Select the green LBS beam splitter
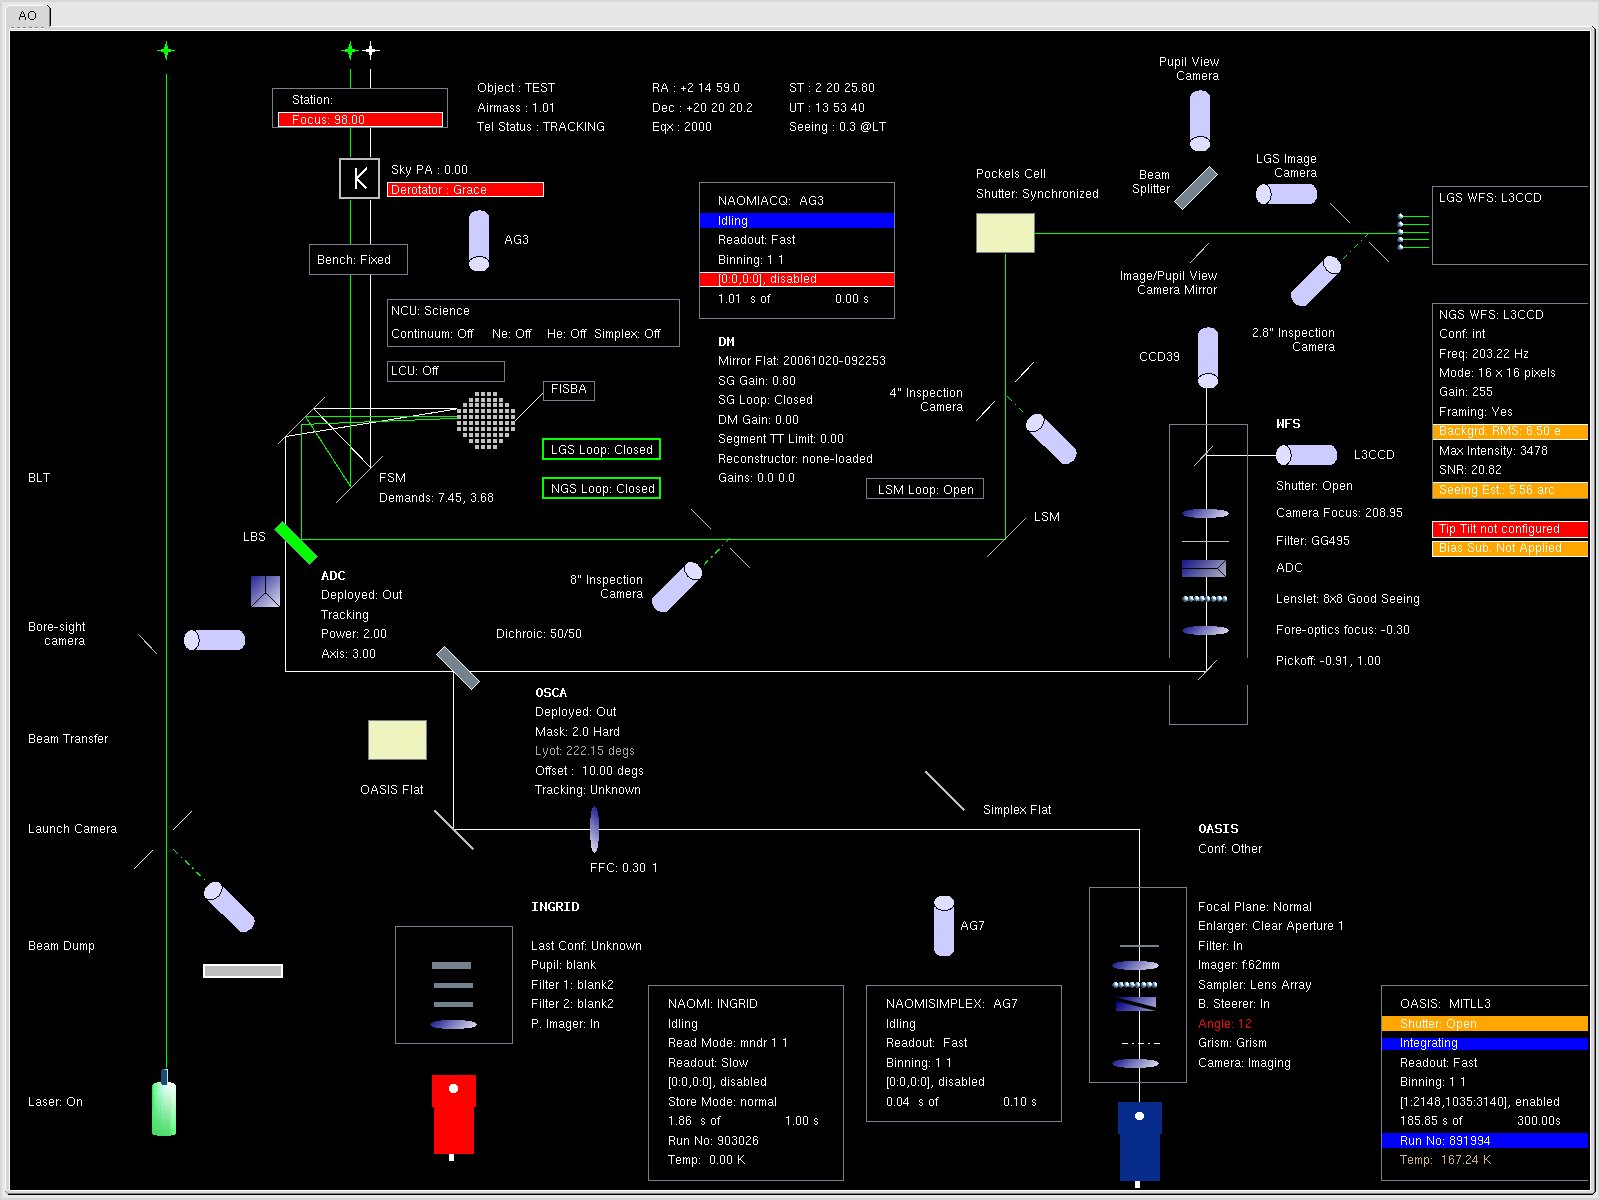 [295, 543]
